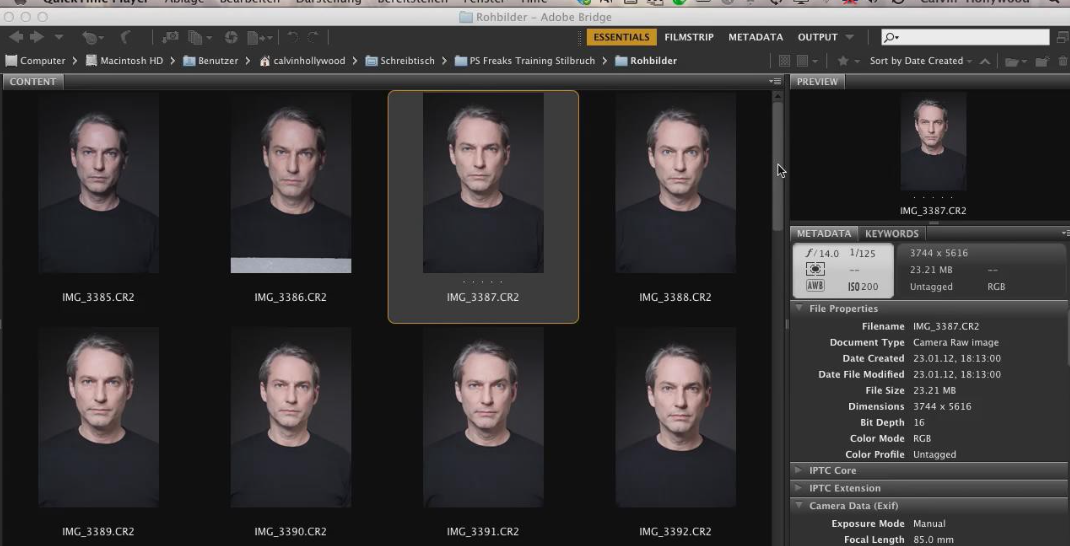Click the trash delete icon
Image resolution: width=1070 pixels, height=546 pixels.
pyautogui.click(x=1062, y=61)
